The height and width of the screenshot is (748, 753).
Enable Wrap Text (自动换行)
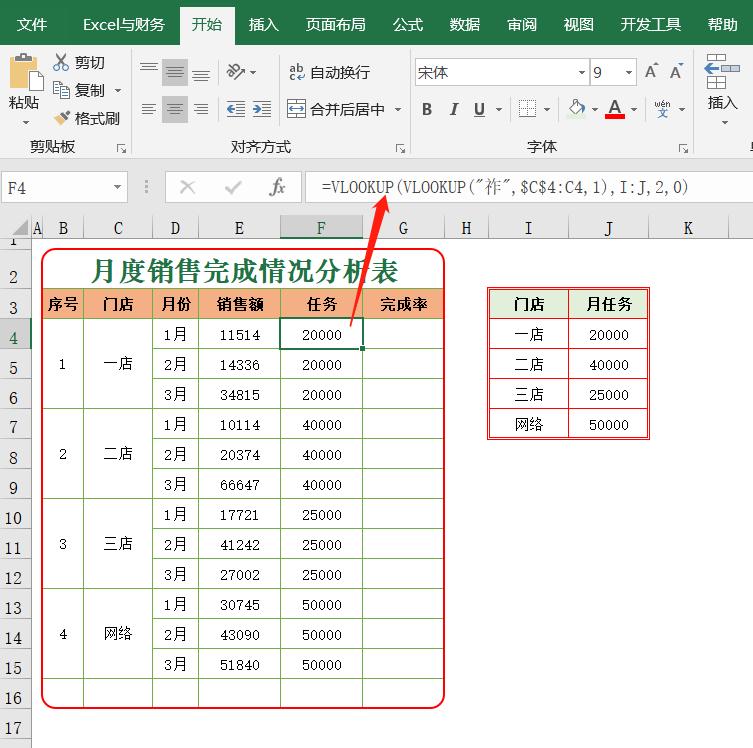pyautogui.click(x=329, y=72)
